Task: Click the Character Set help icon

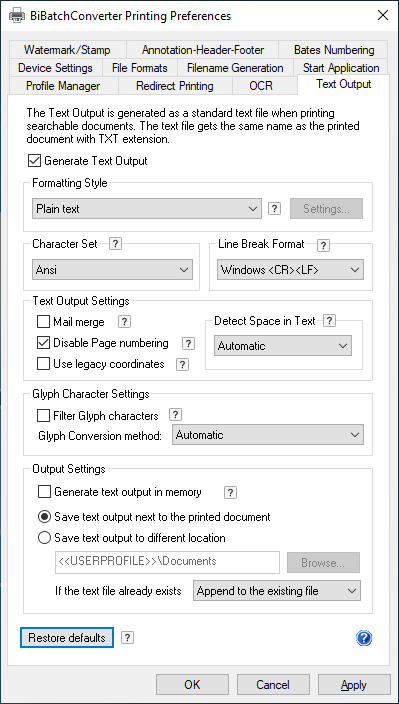Action: click(116, 244)
